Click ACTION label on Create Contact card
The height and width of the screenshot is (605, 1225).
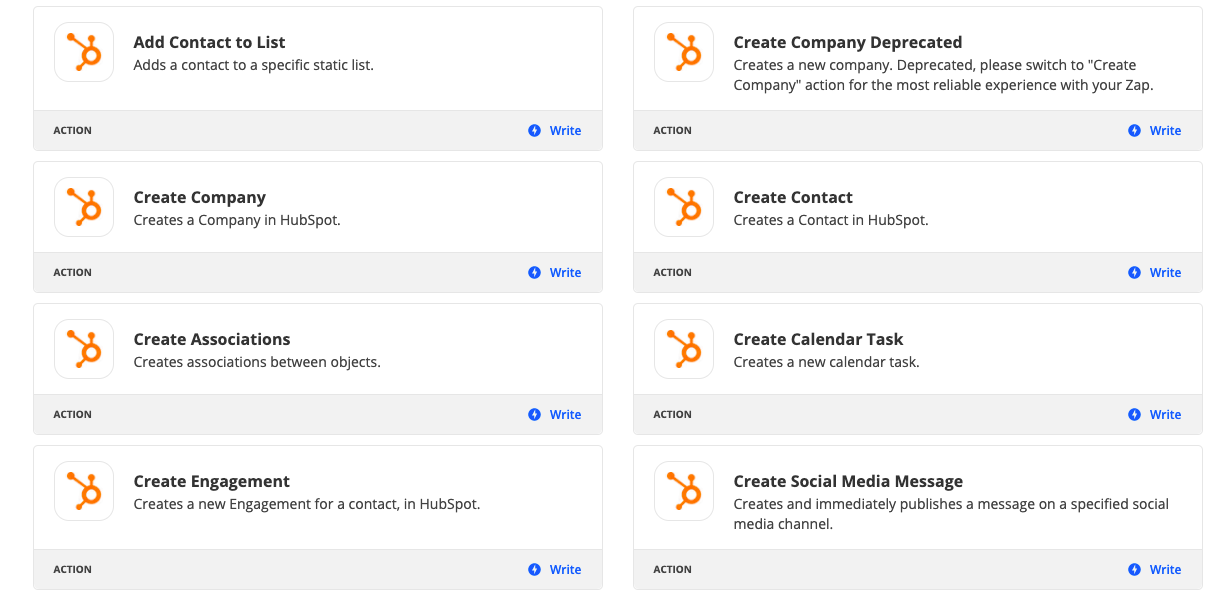(672, 273)
